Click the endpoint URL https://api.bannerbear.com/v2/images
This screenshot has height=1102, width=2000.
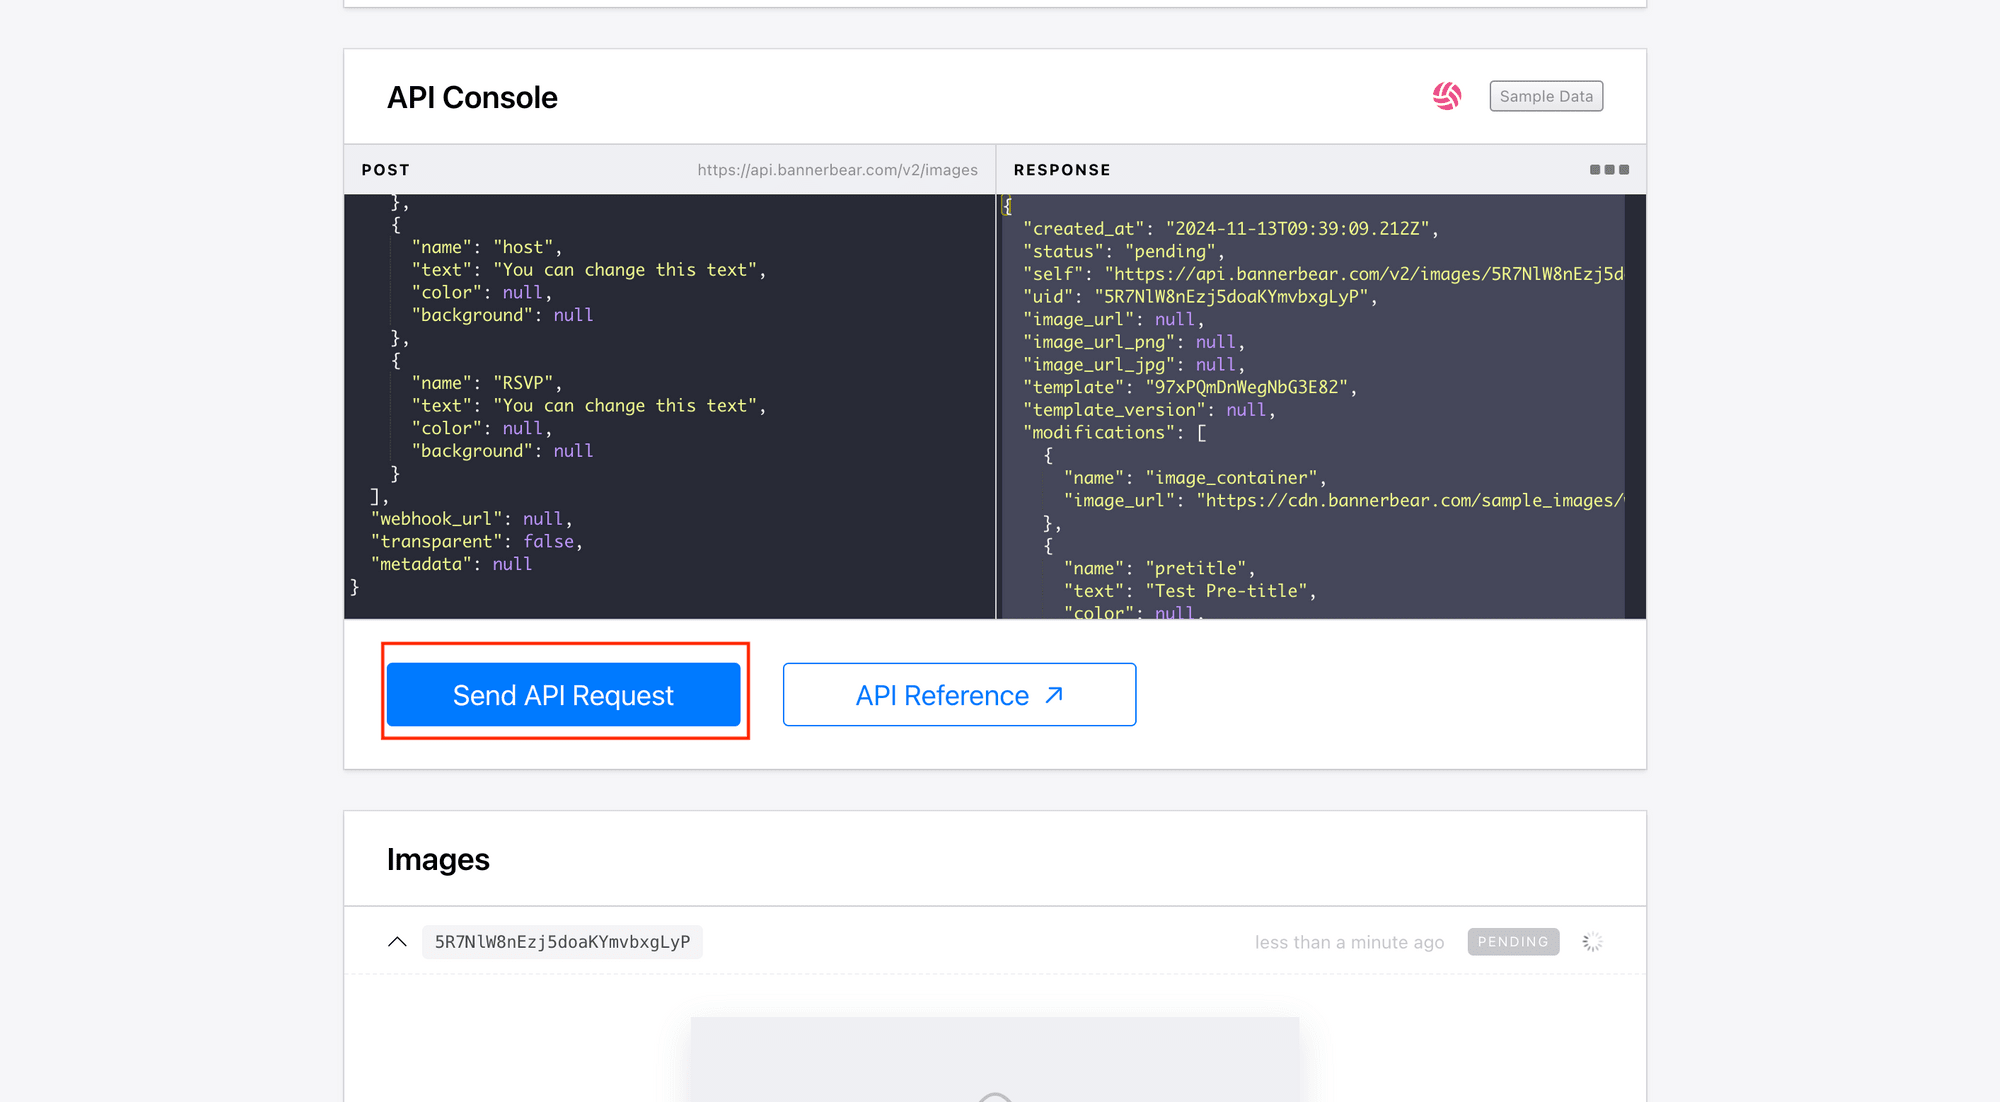[838, 169]
